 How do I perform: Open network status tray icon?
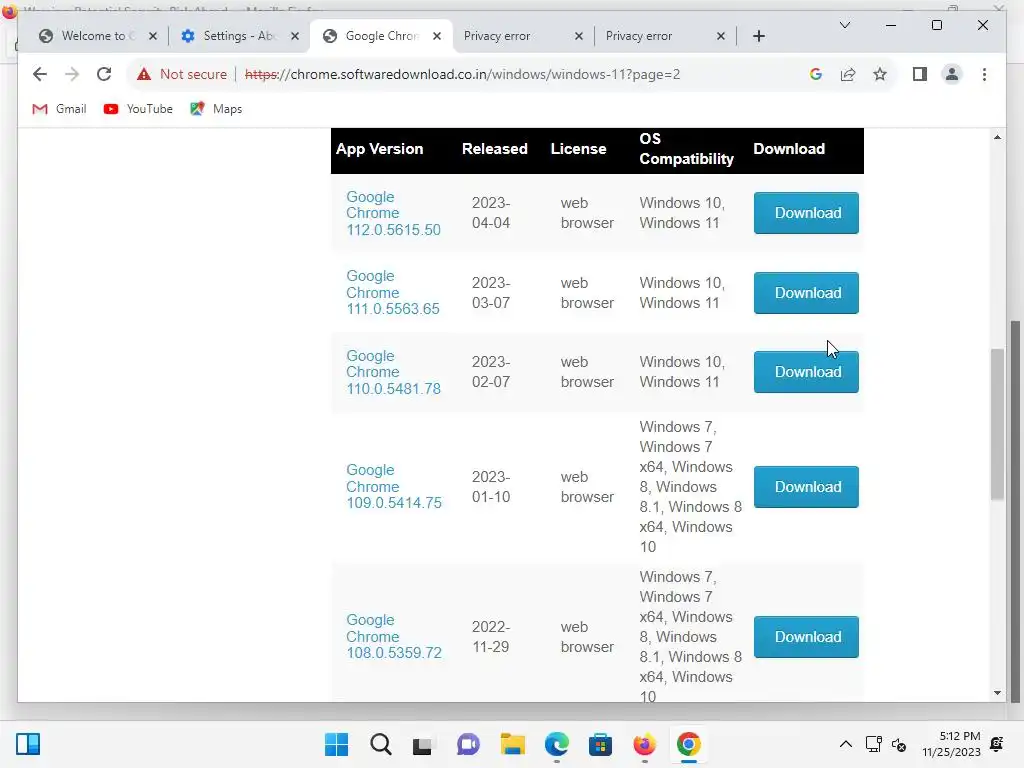(x=873, y=744)
